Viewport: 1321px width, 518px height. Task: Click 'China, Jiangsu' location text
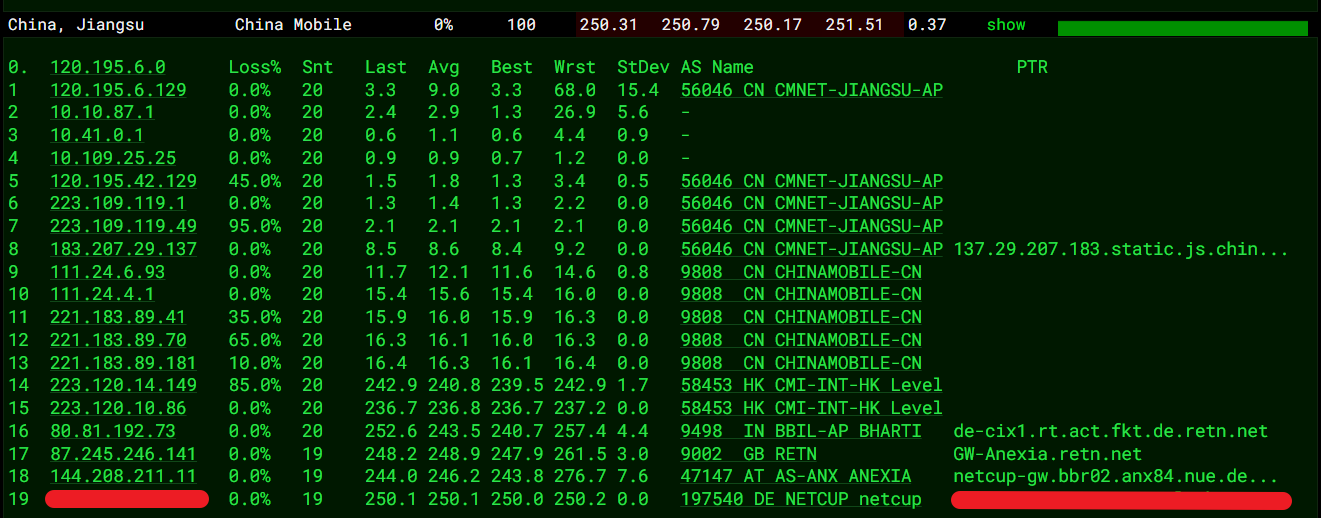[77, 24]
